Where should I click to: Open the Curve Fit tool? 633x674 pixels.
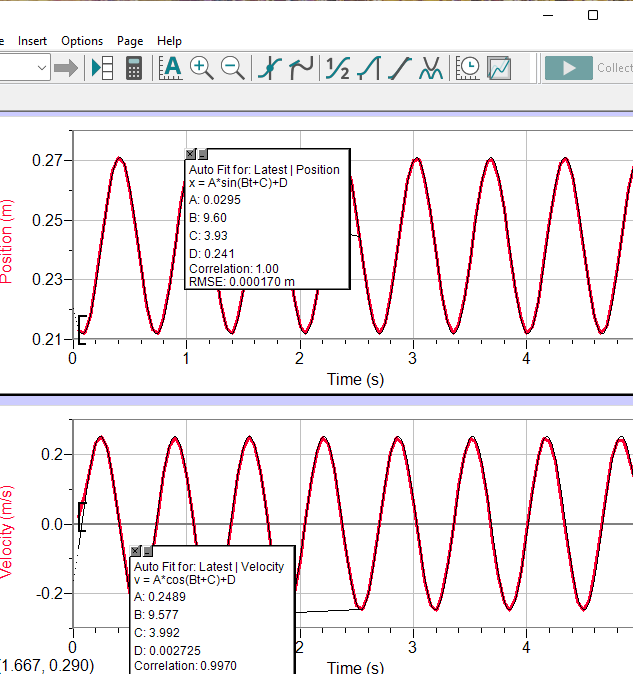point(431,68)
